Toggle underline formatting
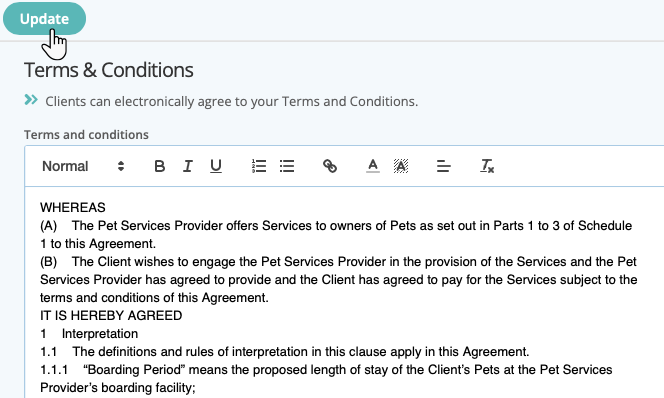The height and width of the screenshot is (398, 664). tap(216, 166)
